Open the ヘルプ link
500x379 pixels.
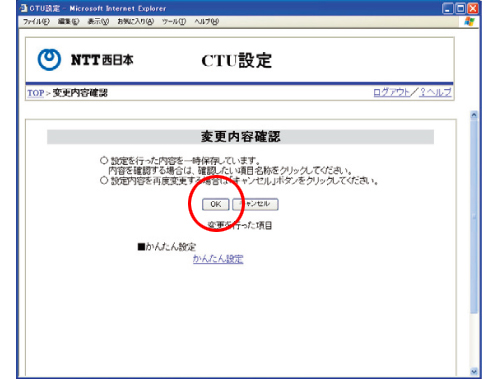435,92
